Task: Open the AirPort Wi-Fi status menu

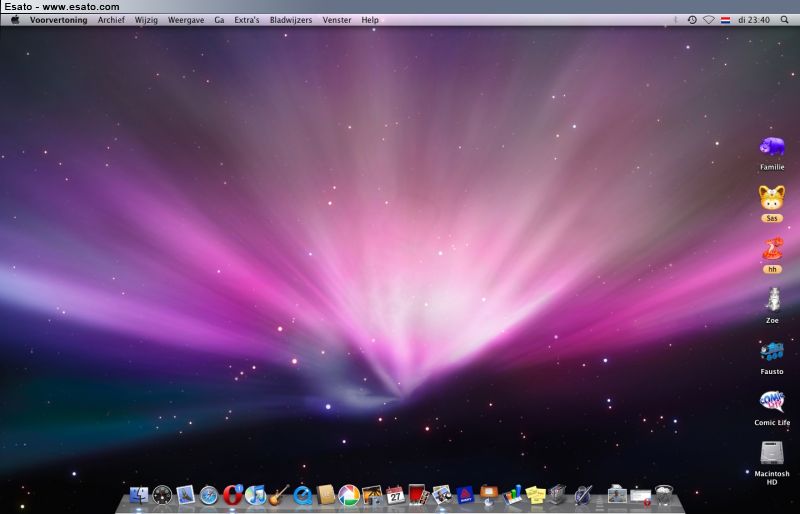Action: click(709, 20)
